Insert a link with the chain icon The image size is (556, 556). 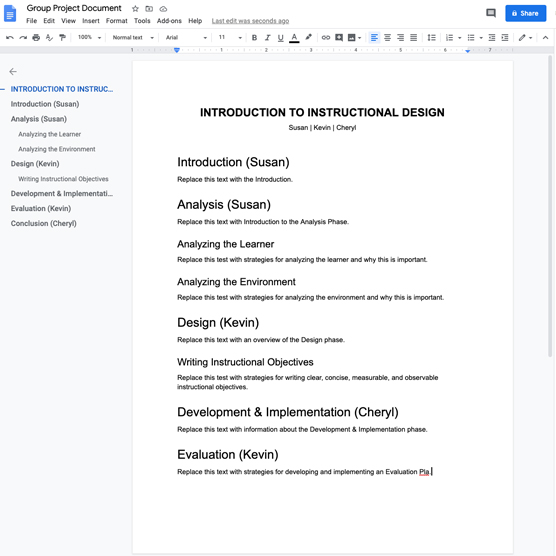click(x=326, y=38)
